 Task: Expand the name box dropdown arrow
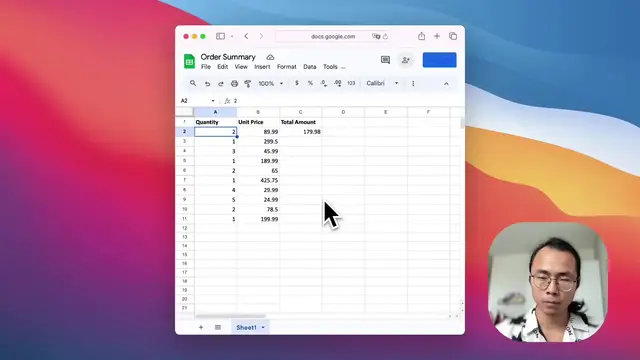213,101
